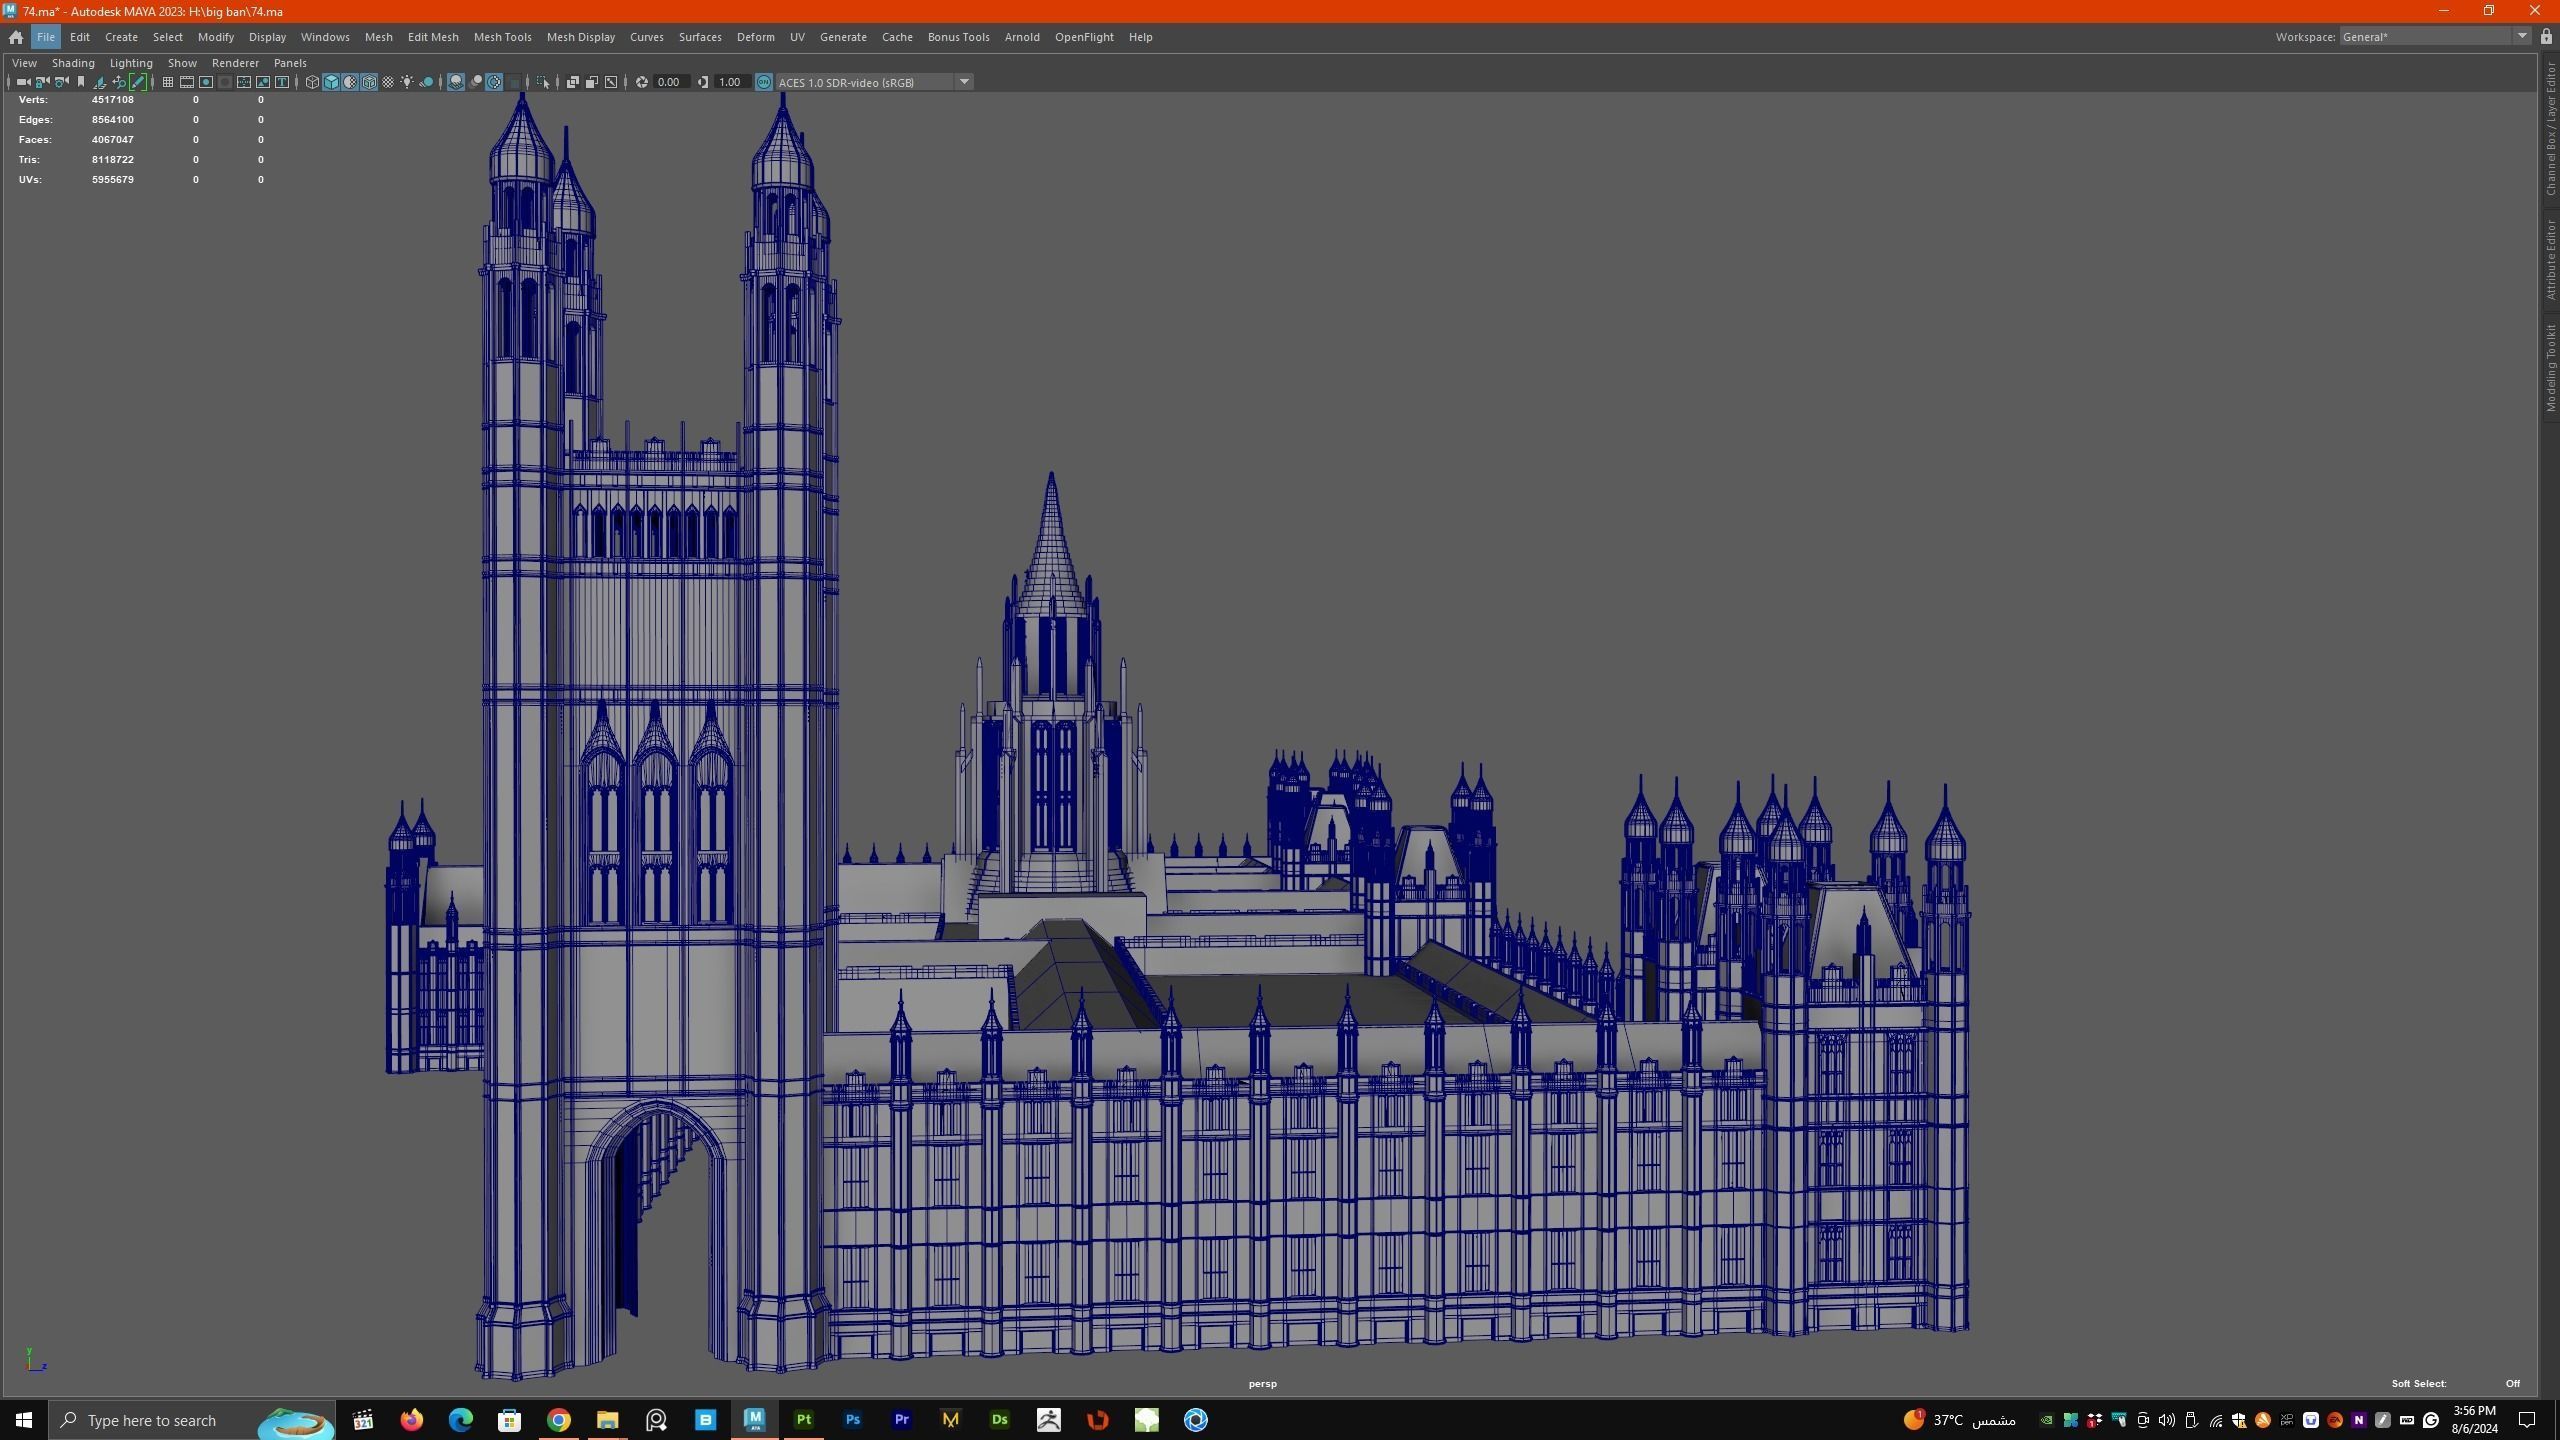The width and height of the screenshot is (2560, 1440).
Task: Toggle the resolution gate icon
Action: (206, 82)
